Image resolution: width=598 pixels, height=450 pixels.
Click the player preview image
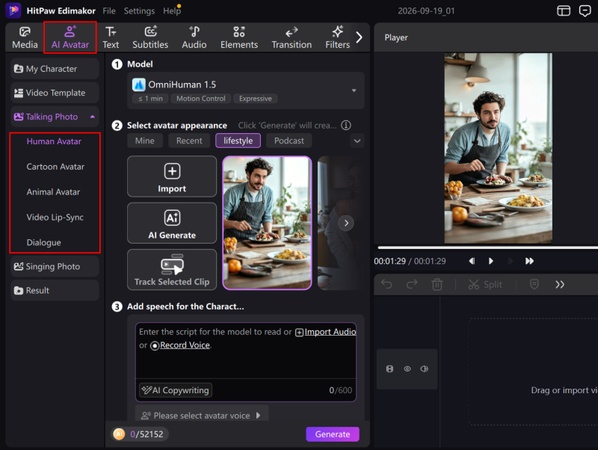(x=498, y=148)
